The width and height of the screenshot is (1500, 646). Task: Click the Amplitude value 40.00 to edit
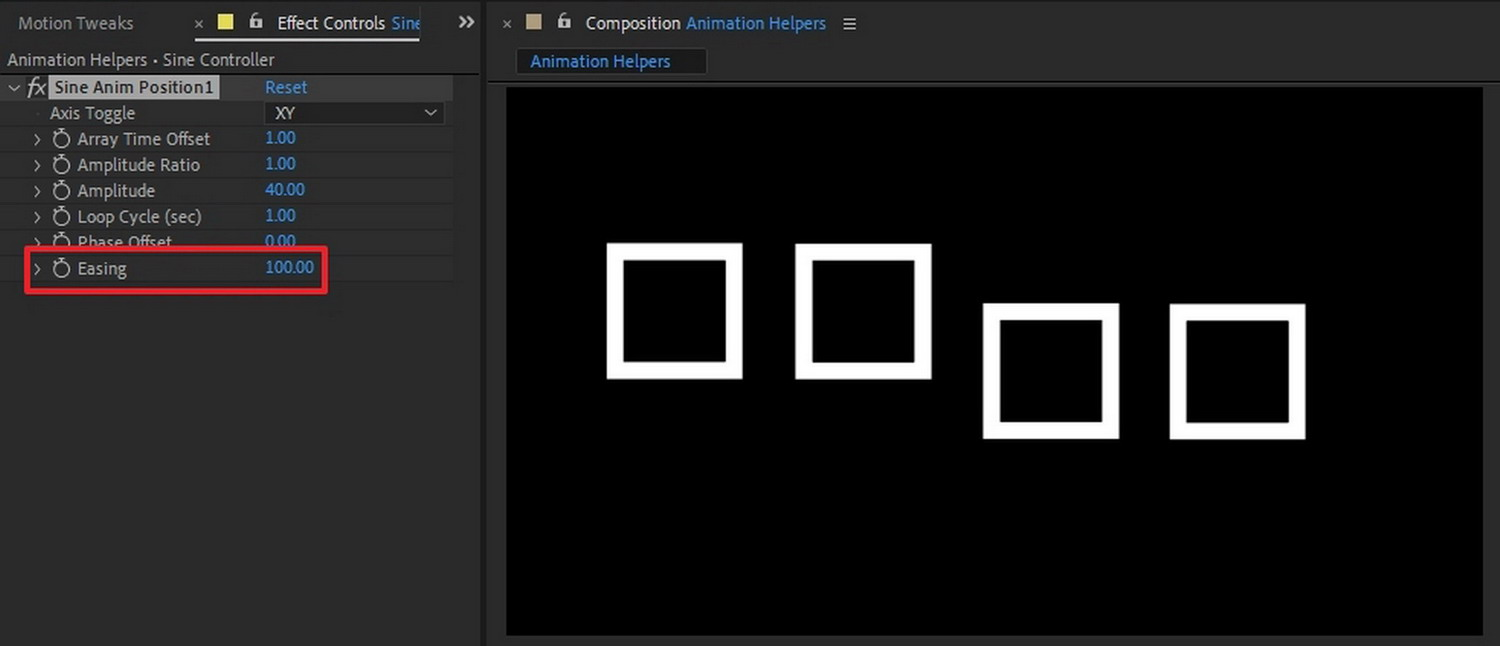[284, 189]
